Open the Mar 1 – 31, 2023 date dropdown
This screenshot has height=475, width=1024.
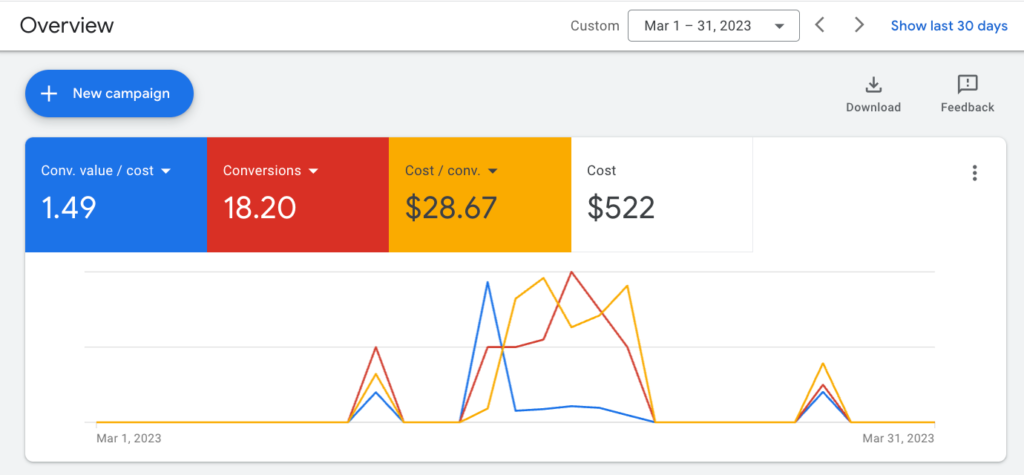[x=713, y=26]
